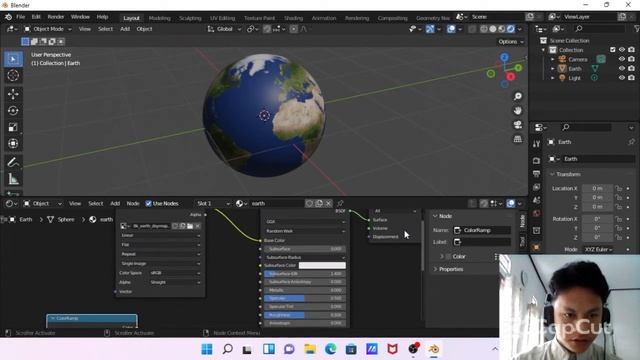Disable Earth in renders camera icon
The image size is (640, 360).
(x=631, y=69)
